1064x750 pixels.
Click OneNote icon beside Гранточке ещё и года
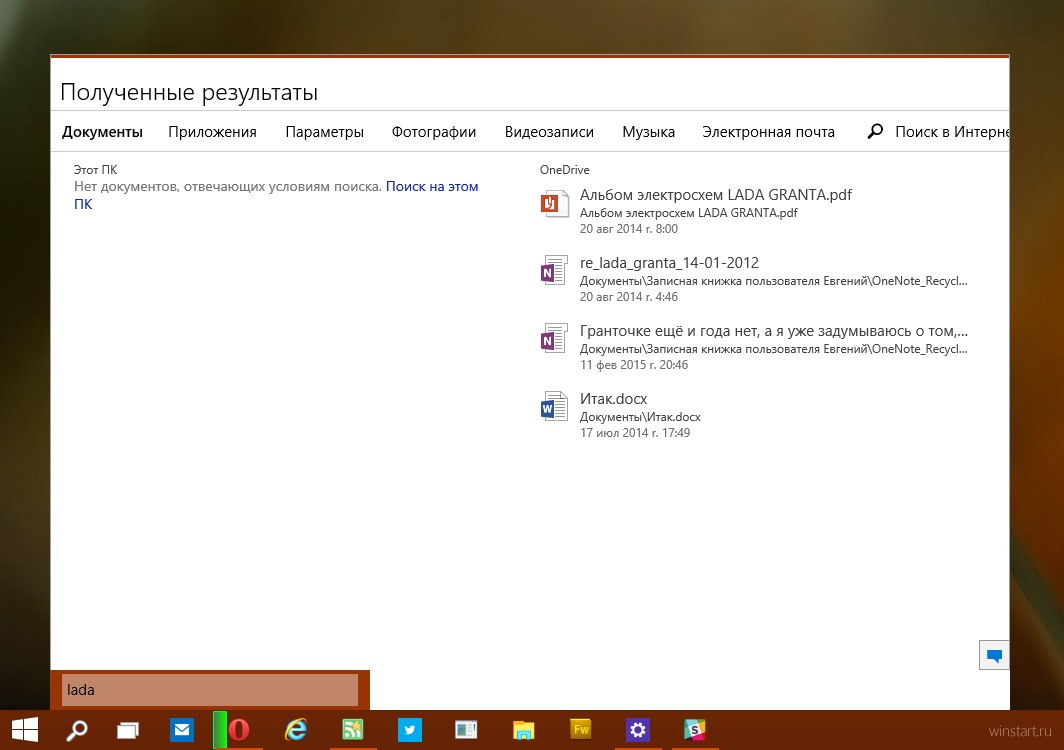554,339
